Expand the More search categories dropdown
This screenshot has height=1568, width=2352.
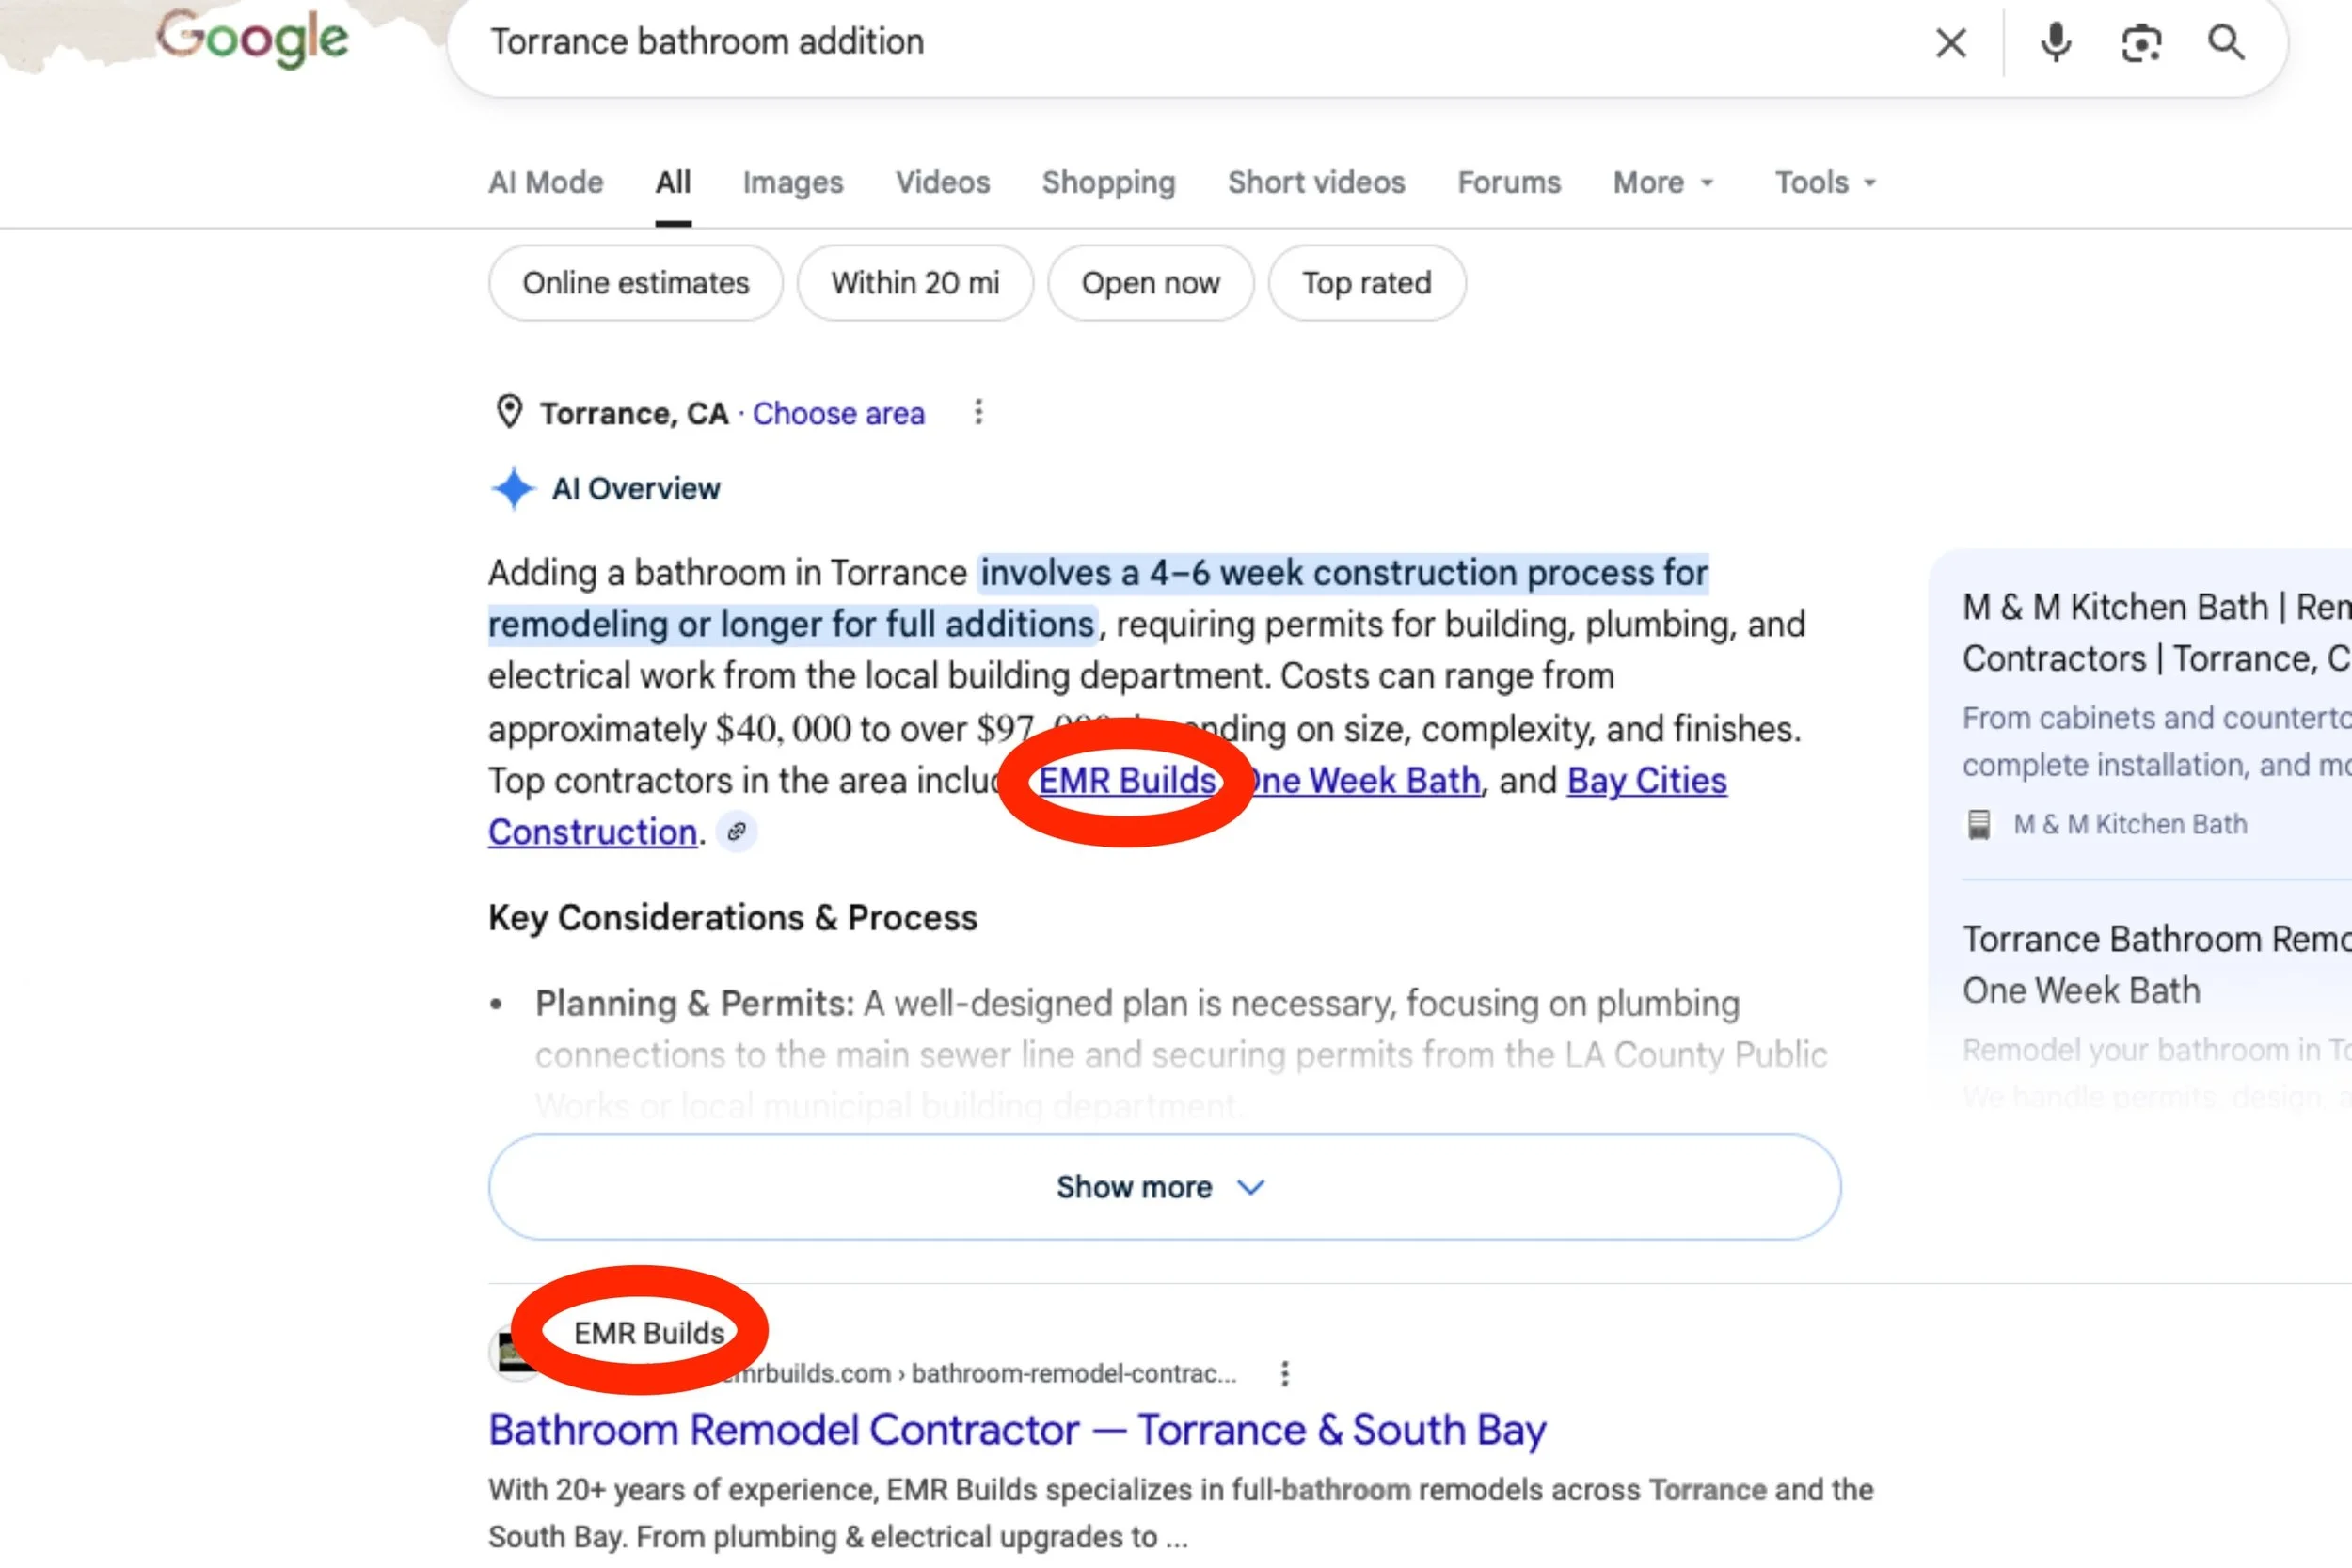click(1664, 182)
